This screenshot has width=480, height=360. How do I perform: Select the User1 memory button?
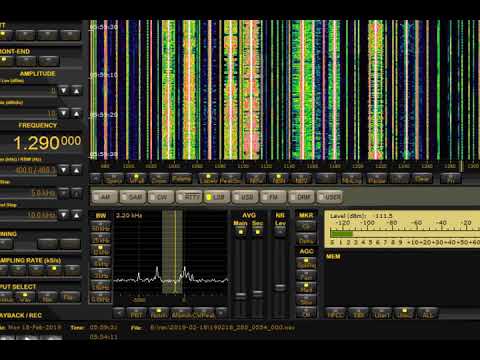tap(382, 313)
